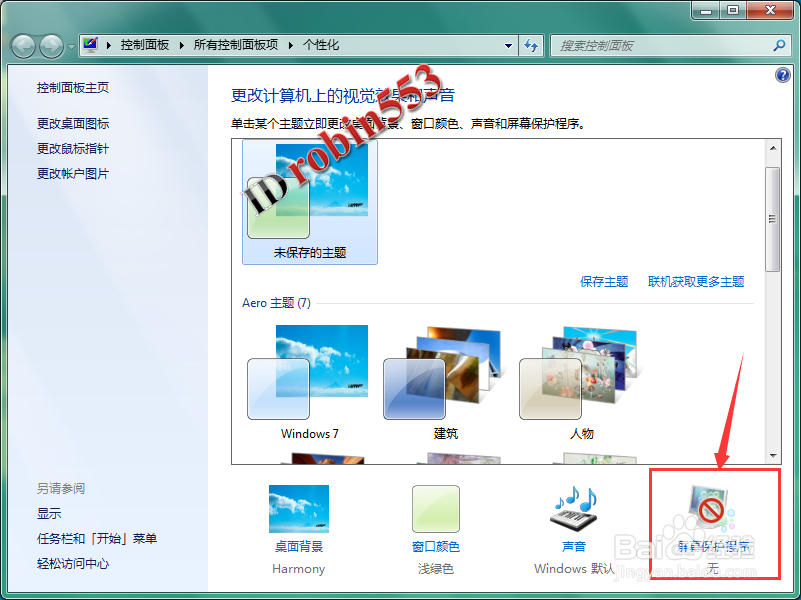The width and height of the screenshot is (801, 600).
Task: Click the magnifier search icon
Action: 779,45
